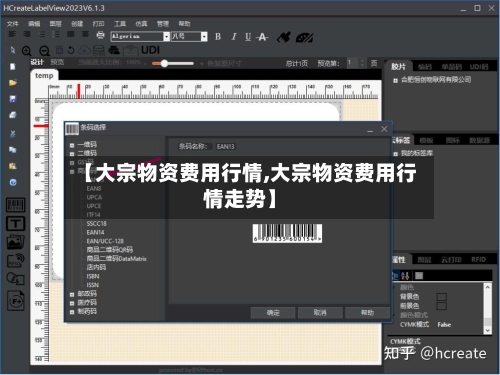Click the format painter brush icon

284,37
